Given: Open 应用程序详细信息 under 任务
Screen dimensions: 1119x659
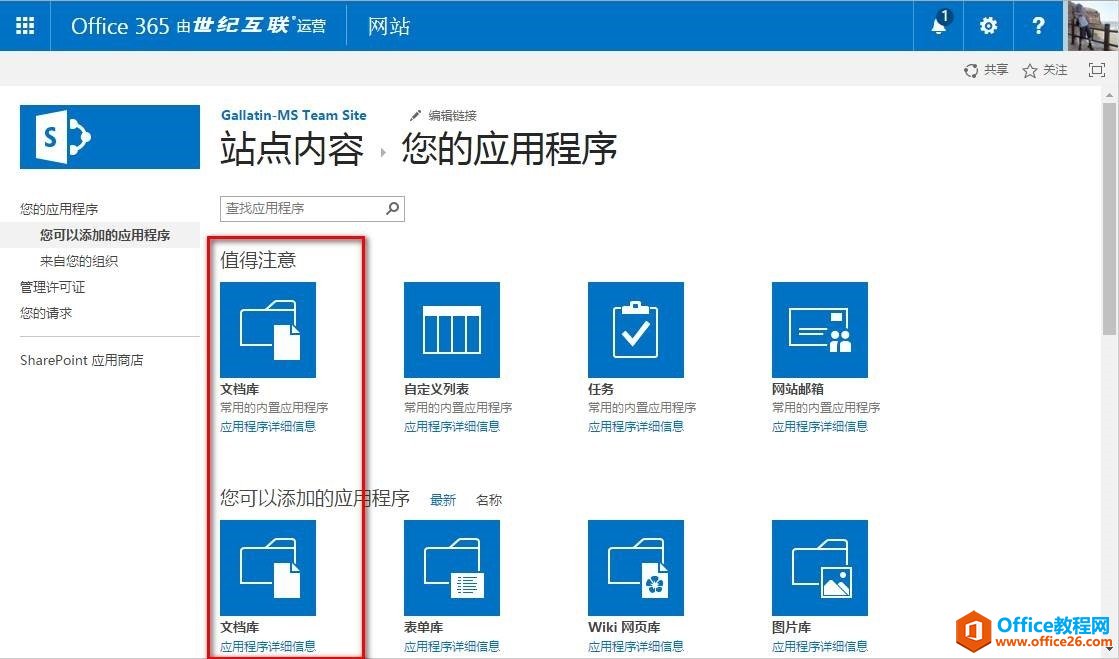Looking at the screenshot, I should click(x=636, y=426).
